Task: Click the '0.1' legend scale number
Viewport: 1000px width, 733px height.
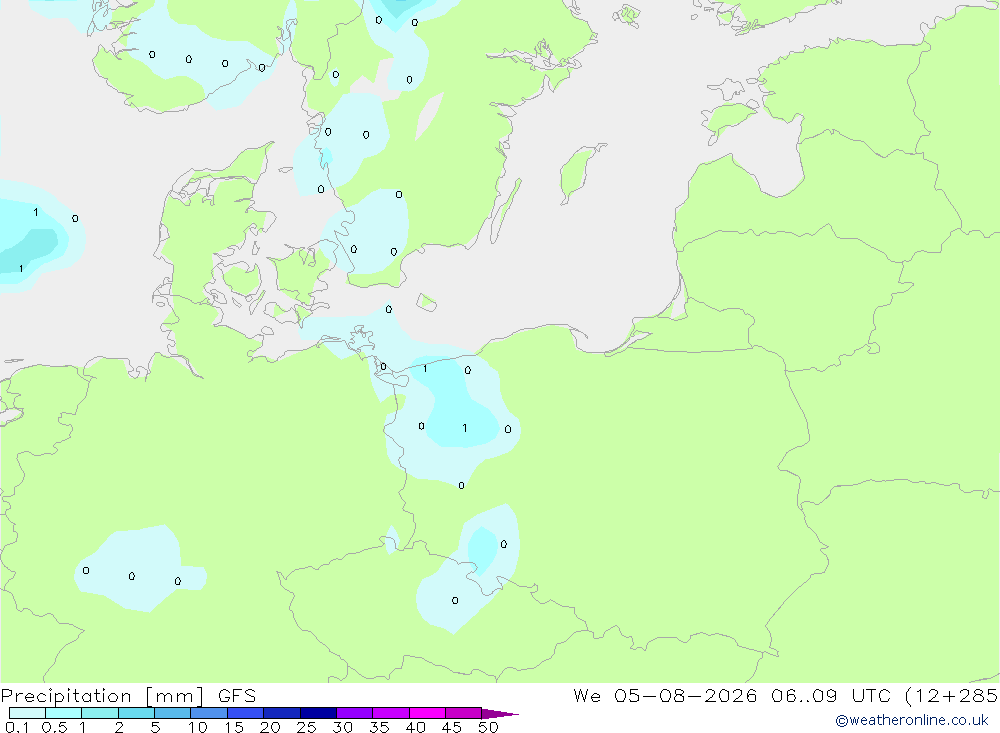Action: tap(17, 727)
